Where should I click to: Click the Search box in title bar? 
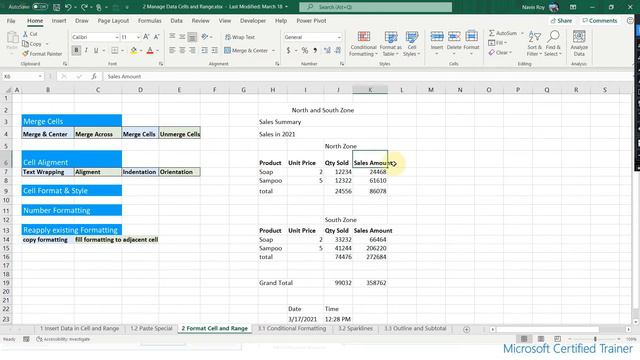[376, 7]
